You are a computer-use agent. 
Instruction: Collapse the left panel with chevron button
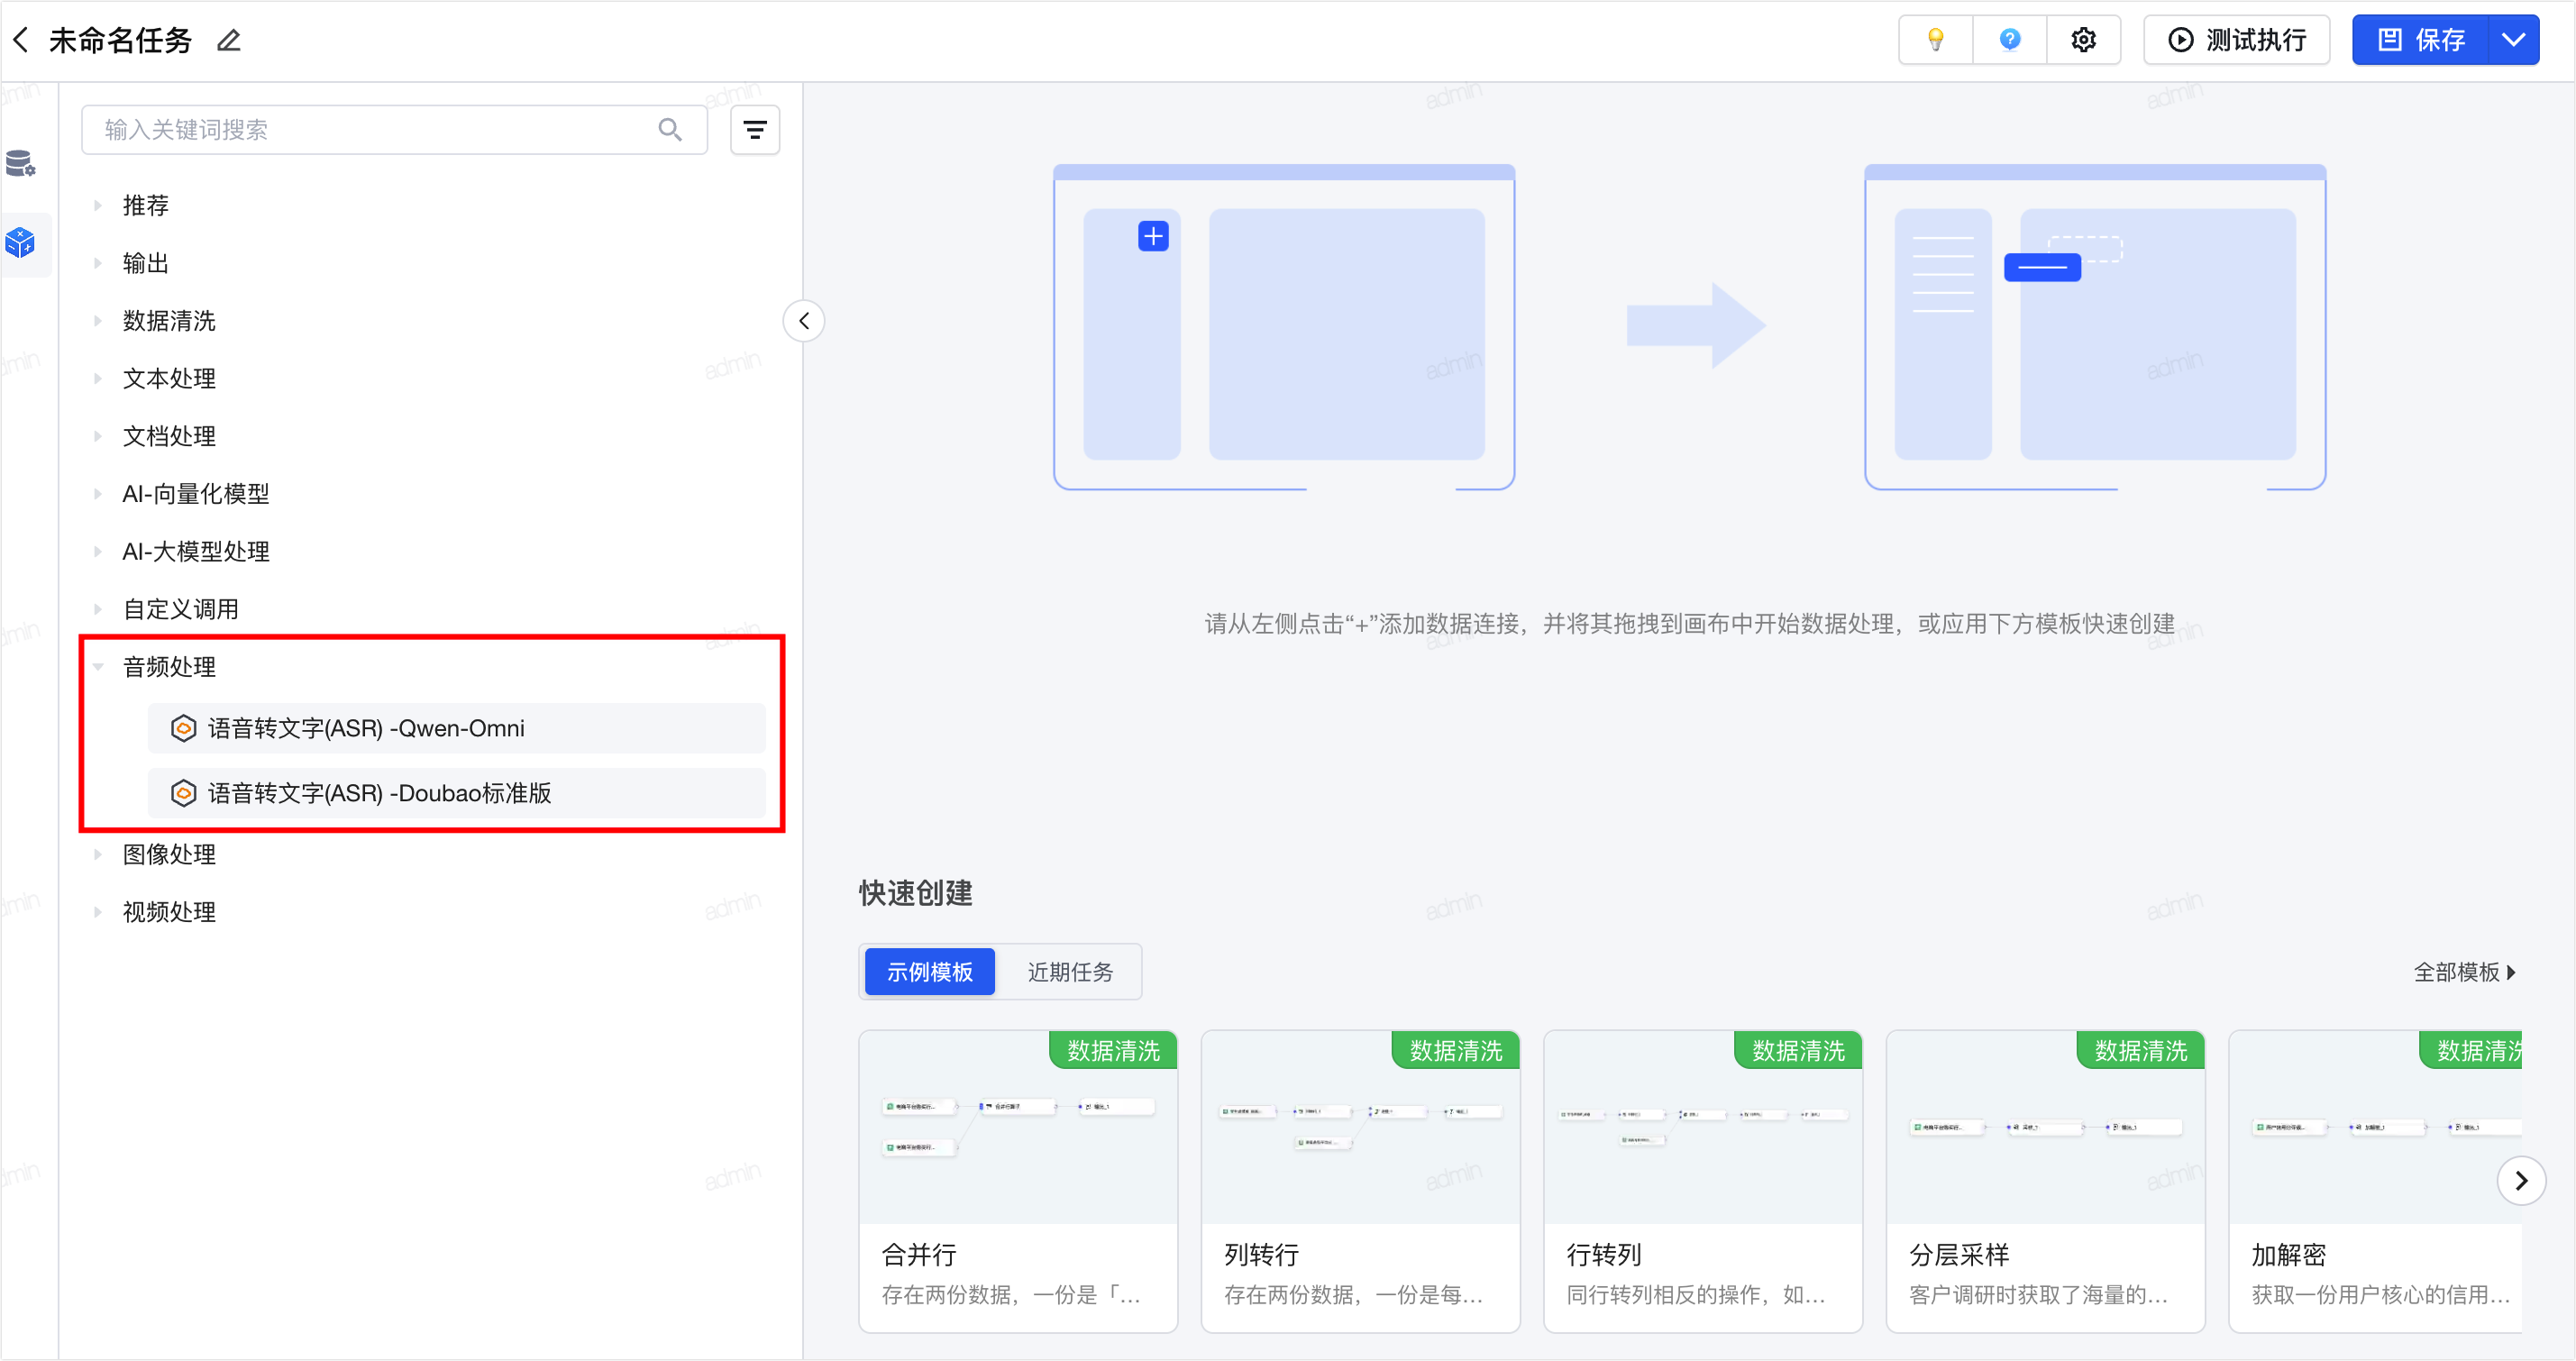[x=804, y=321]
